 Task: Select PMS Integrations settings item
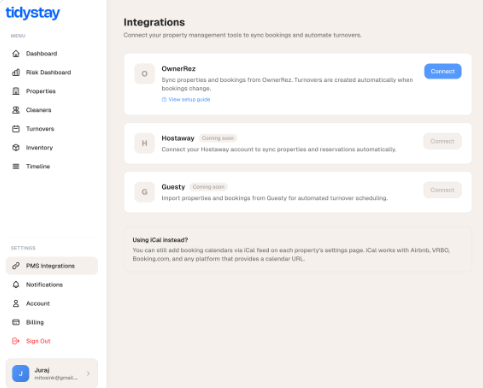(x=52, y=266)
